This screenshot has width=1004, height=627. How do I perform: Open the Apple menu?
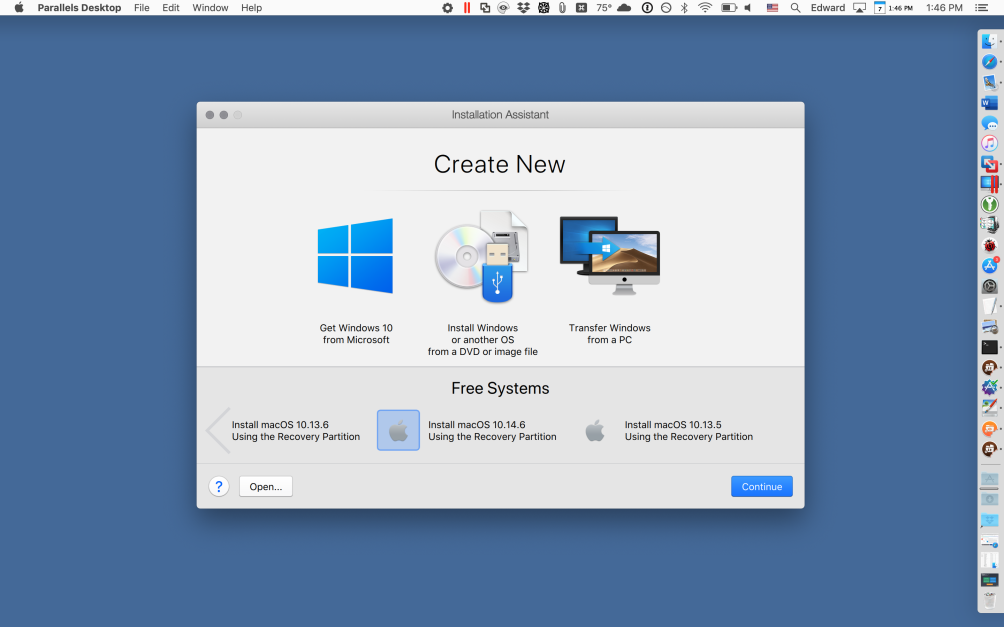(19, 8)
